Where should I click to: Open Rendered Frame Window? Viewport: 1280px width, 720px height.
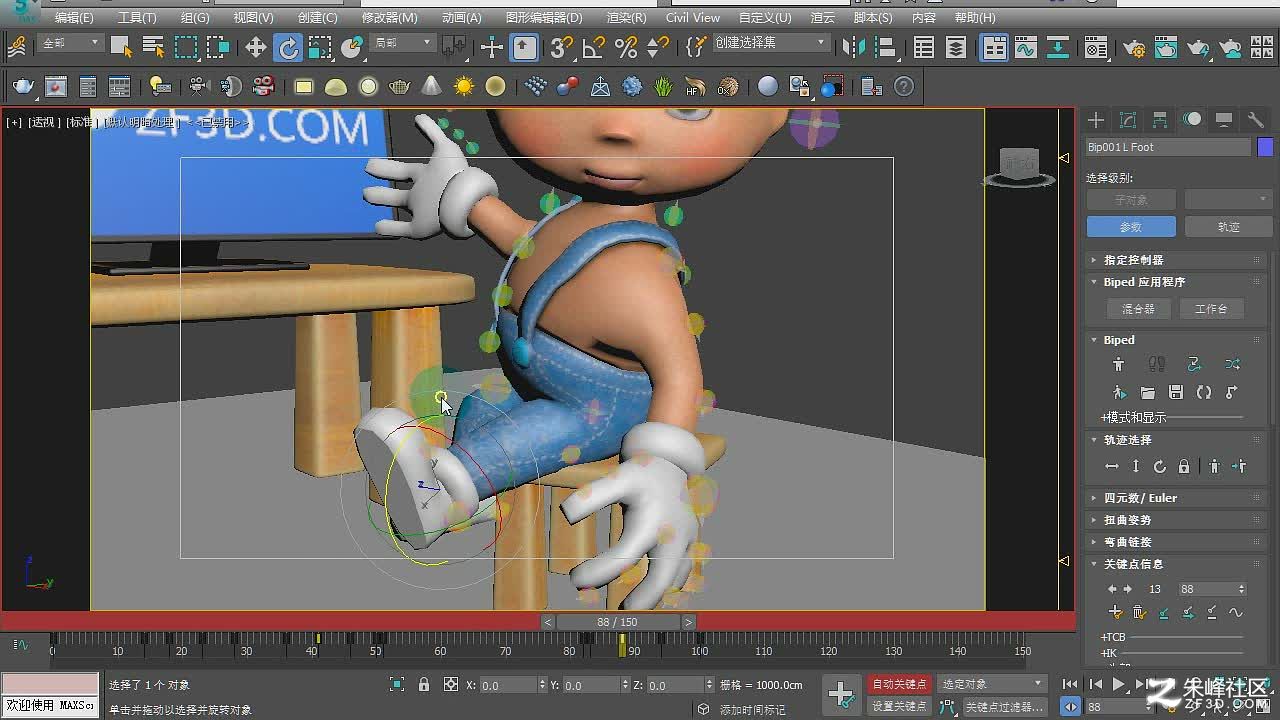[x=1165, y=47]
